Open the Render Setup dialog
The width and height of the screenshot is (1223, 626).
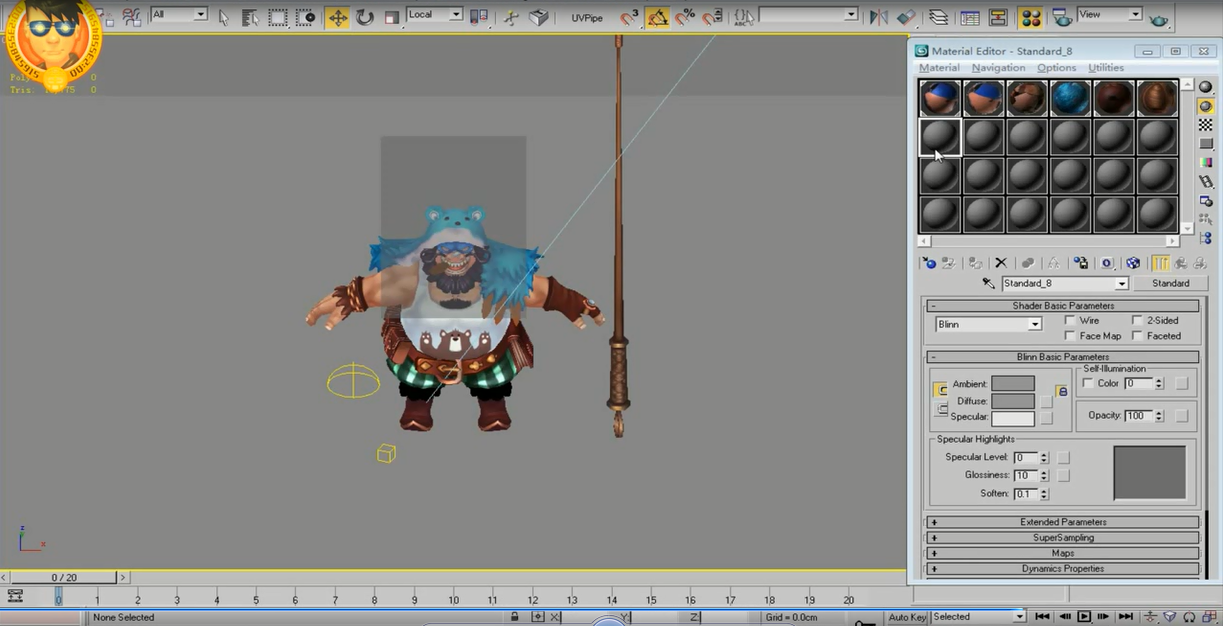pos(1062,17)
